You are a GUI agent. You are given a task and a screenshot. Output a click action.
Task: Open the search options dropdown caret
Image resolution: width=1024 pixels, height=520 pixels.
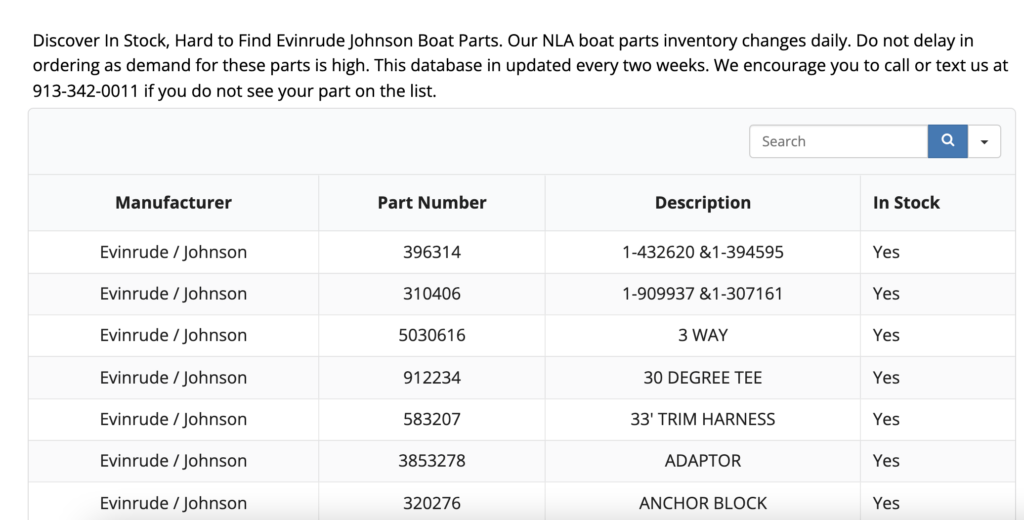[984, 142]
